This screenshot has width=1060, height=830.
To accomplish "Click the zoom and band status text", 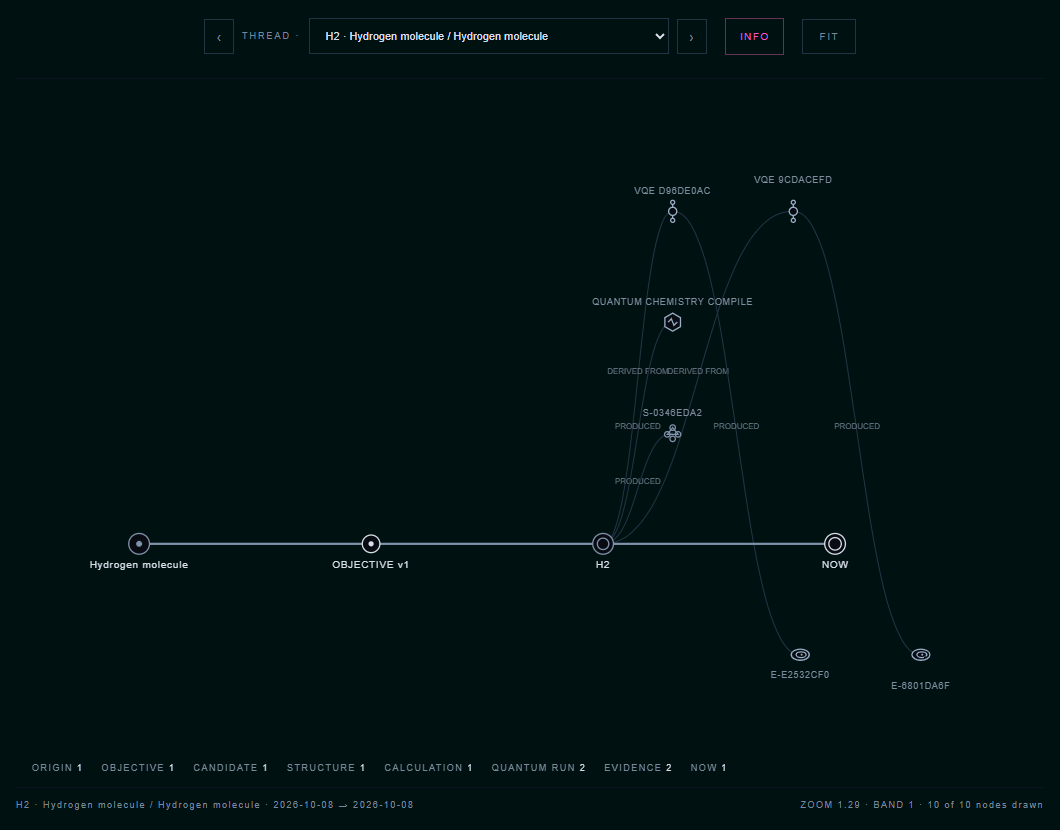I will point(921,805).
